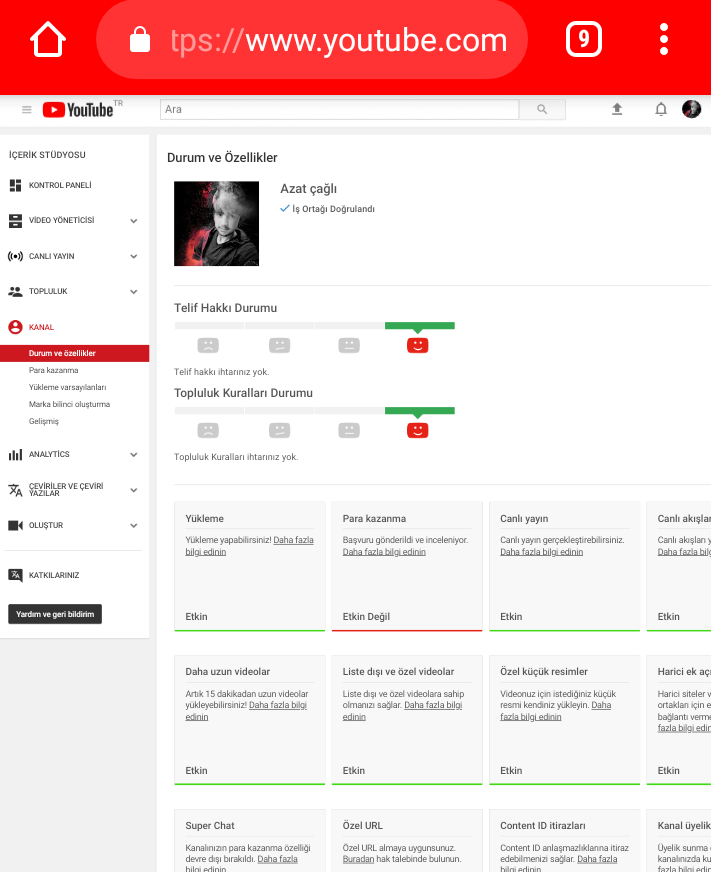Image resolution: width=711 pixels, height=872 pixels.
Task: Click Etkin status in Yükleme card
Action: (x=196, y=616)
